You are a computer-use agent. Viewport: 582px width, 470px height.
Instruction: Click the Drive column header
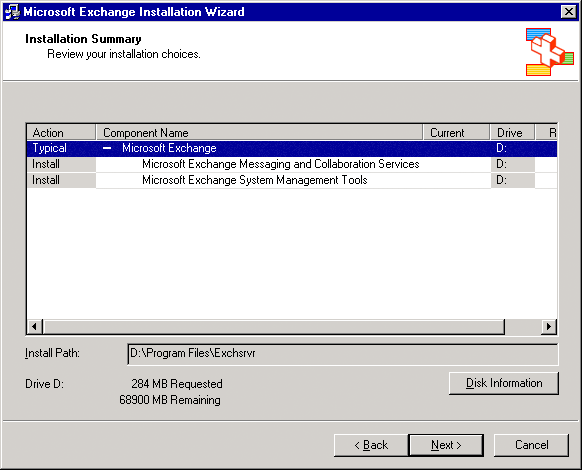click(x=513, y=133)
